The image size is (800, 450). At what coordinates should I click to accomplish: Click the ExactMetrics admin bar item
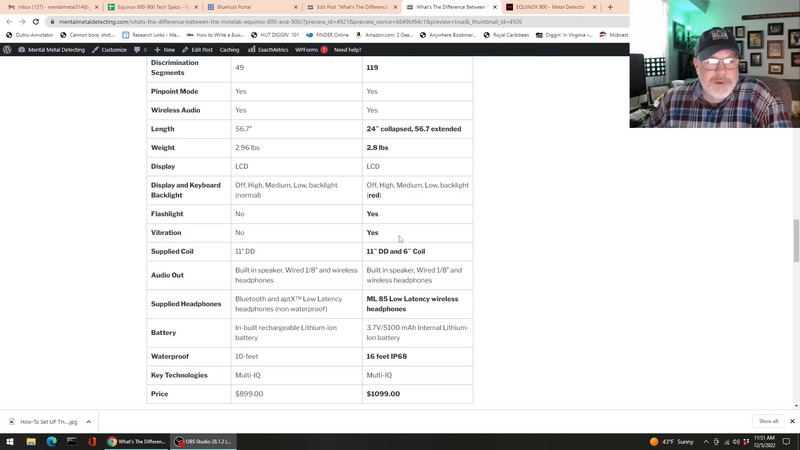pyautogui.click(x=270, y=49)
